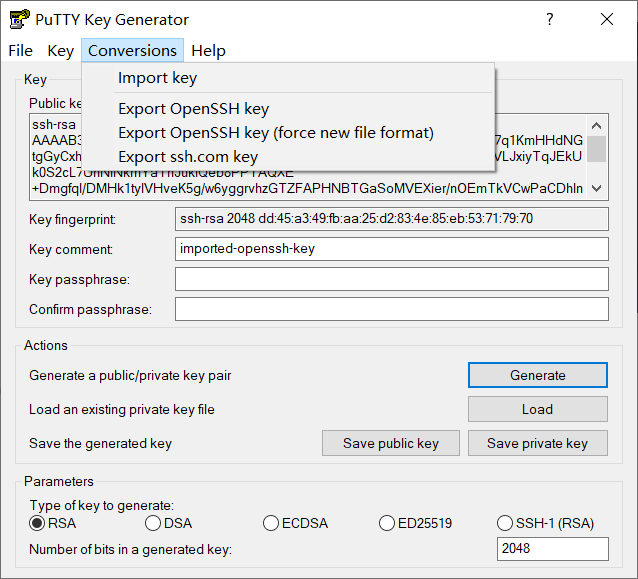The width and height of the screenshot is (638, 579).
Task: Open the Key menu
Action: (61, 51)
